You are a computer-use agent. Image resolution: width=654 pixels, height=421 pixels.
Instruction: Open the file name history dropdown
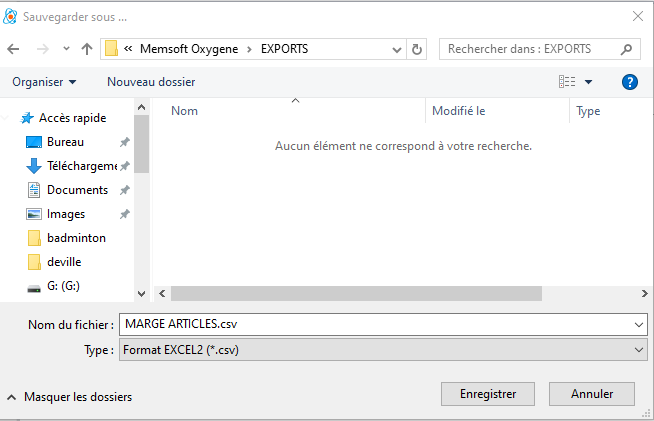tap(639, 324)
